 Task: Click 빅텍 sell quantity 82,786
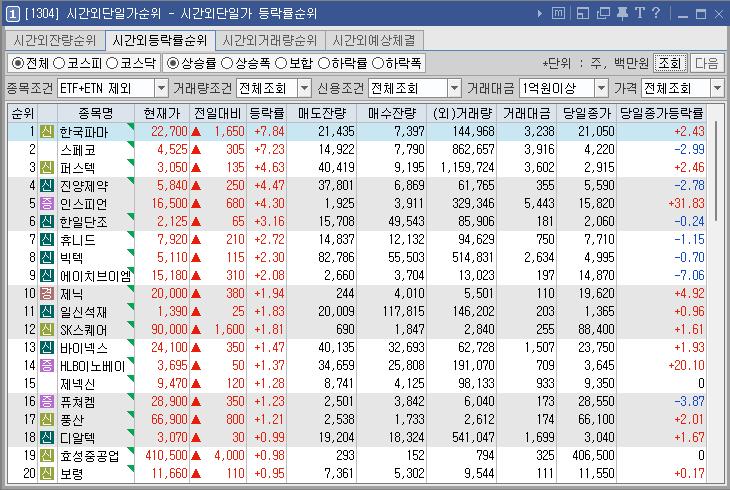pyautogui.click(x=336, y=258)
